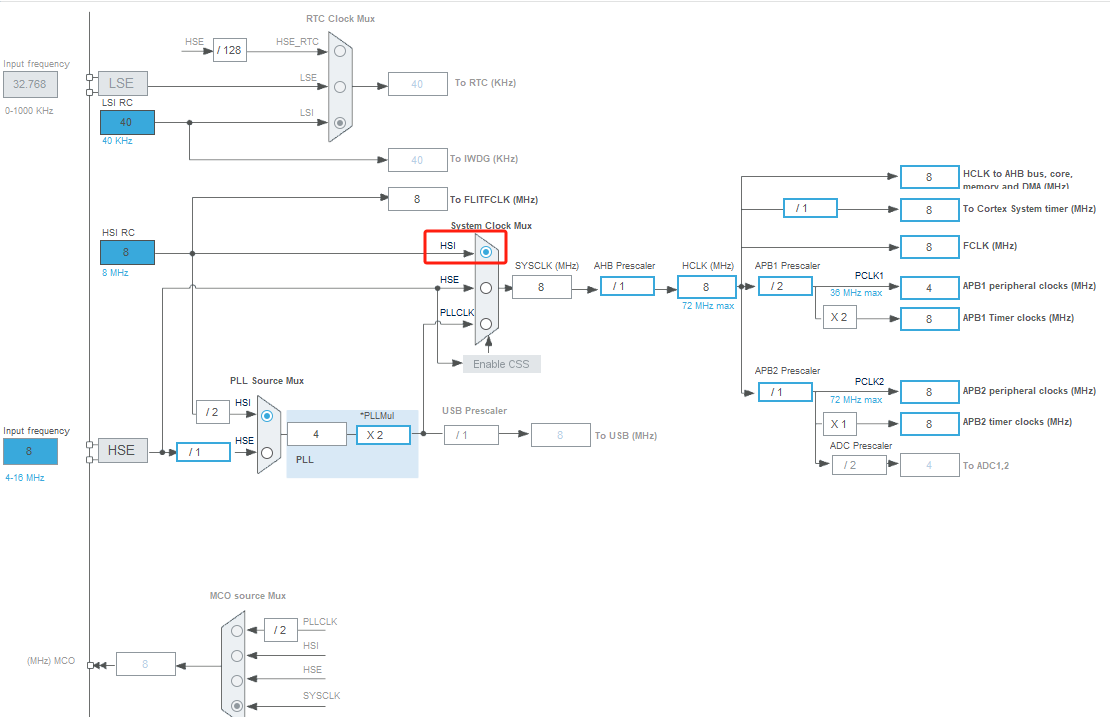Select HSI in the System Clock Mux

click(486, 249)
